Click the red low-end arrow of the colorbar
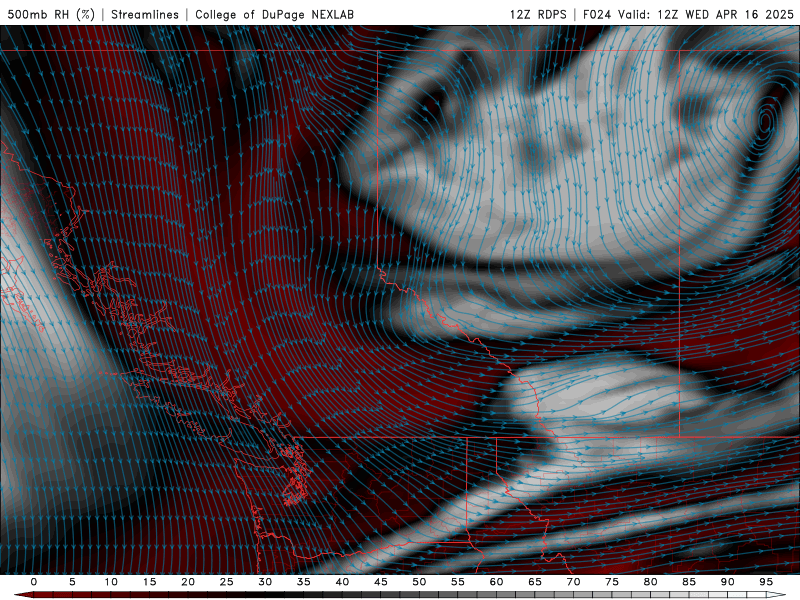 click(23, 595)
